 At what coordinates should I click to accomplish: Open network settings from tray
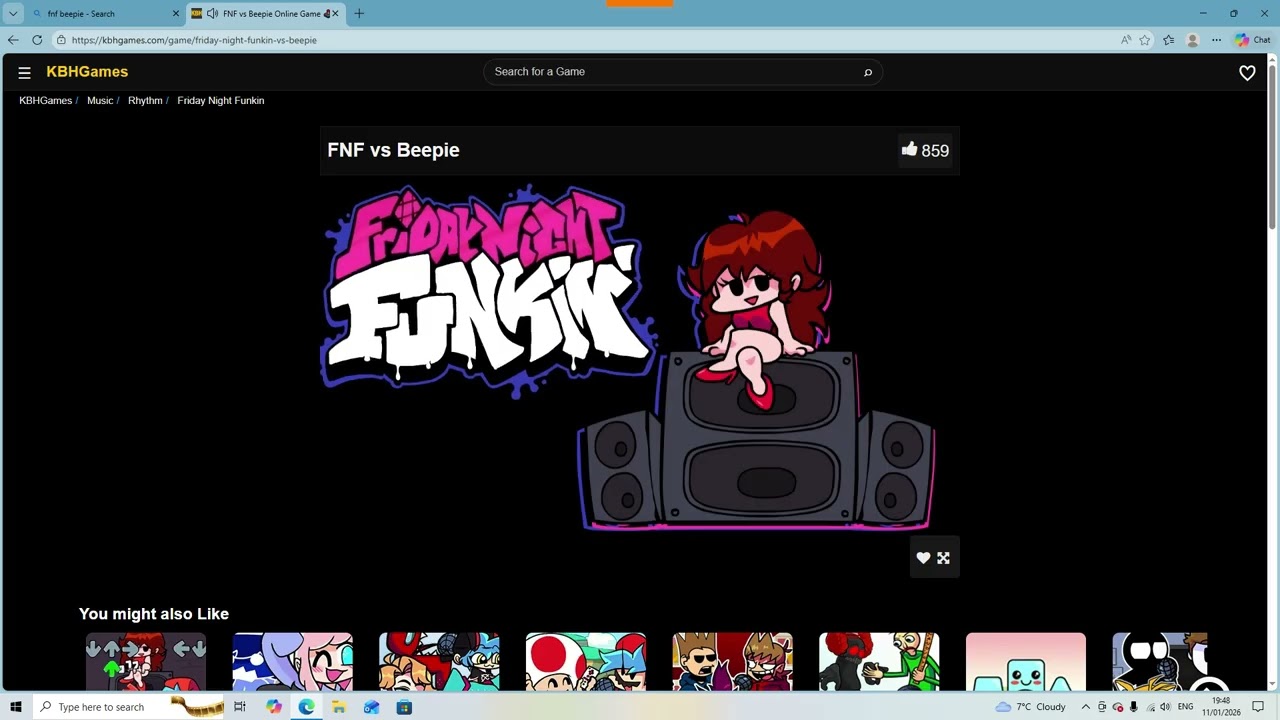[x=1149, y=707]
